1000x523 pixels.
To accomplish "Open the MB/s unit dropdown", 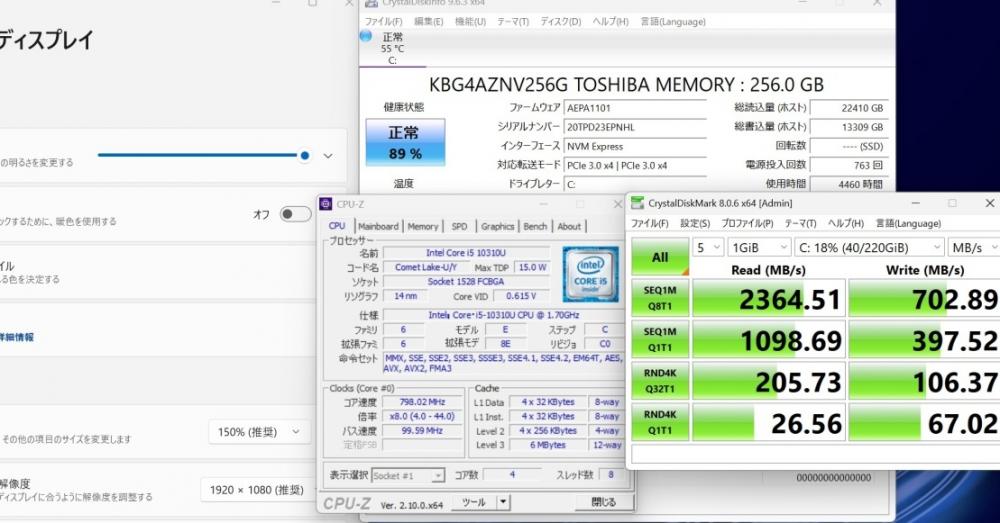I will 974,247.
